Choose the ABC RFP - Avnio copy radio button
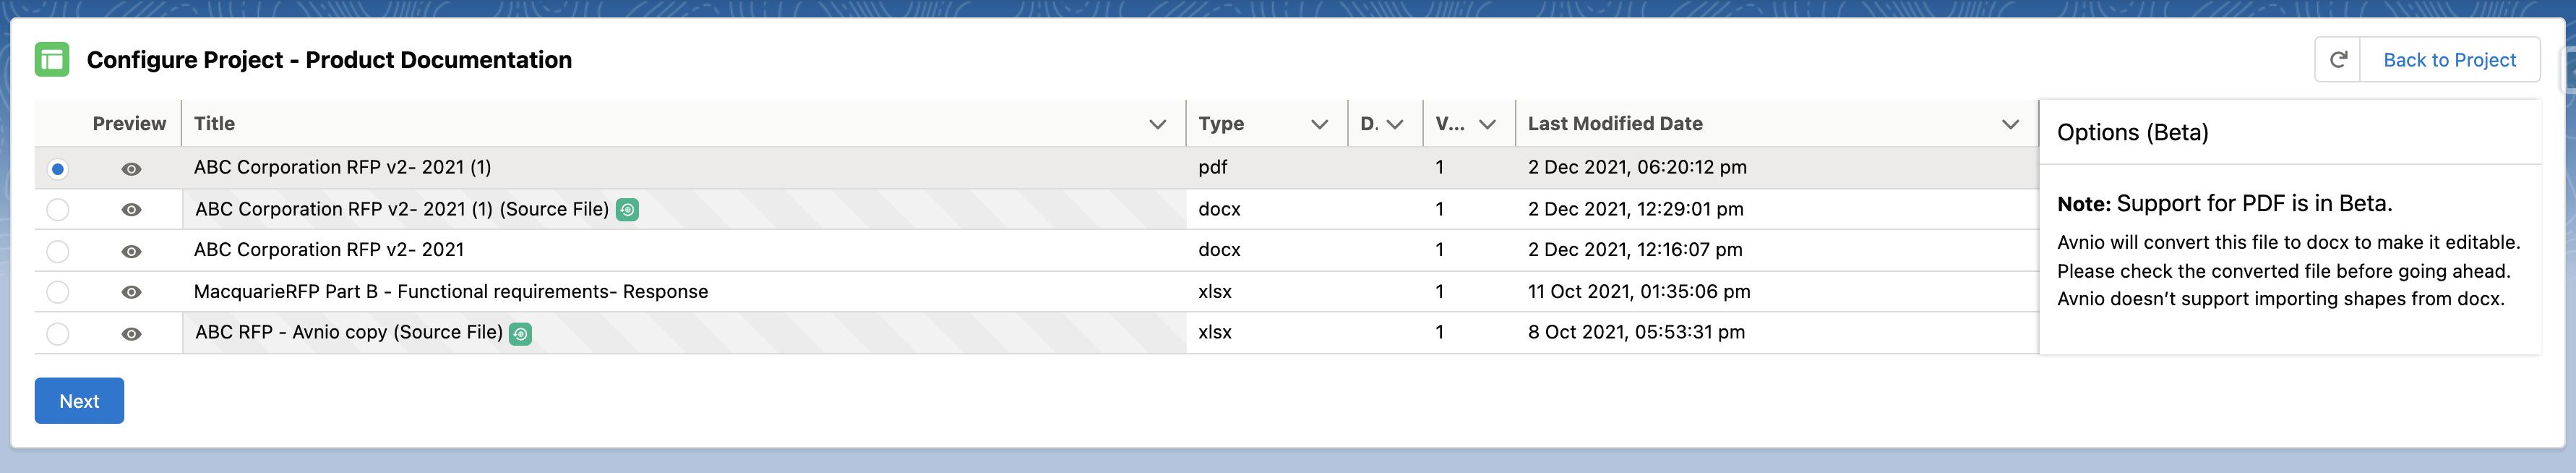The width and height of the screenshot is (2576, 473). (x=58, y=334)
